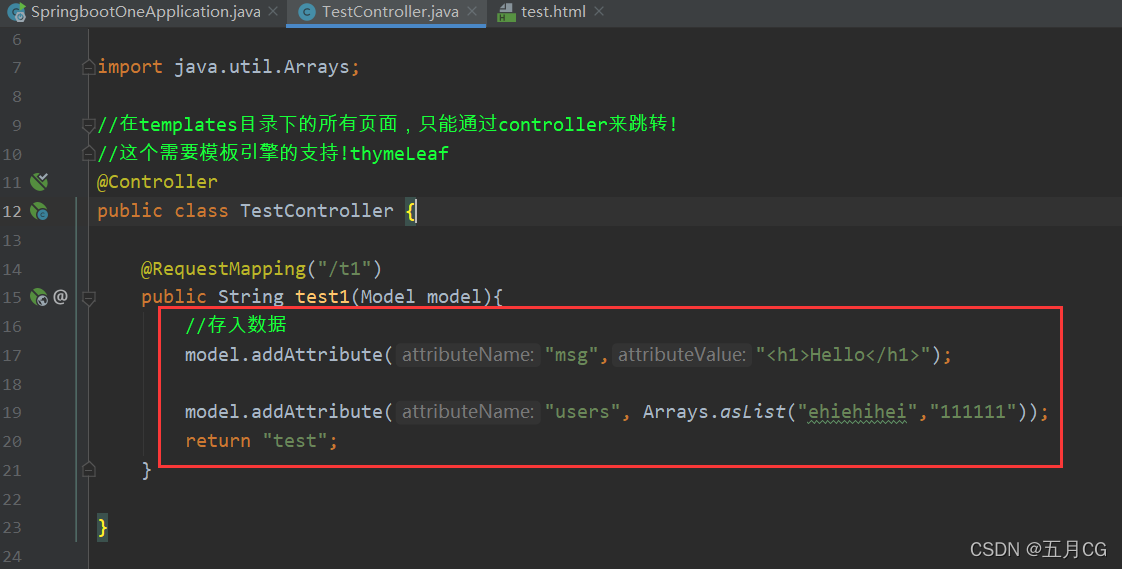
Task: Collapse the comment fold marker on line 9
Action: click(x=89, y=125)
